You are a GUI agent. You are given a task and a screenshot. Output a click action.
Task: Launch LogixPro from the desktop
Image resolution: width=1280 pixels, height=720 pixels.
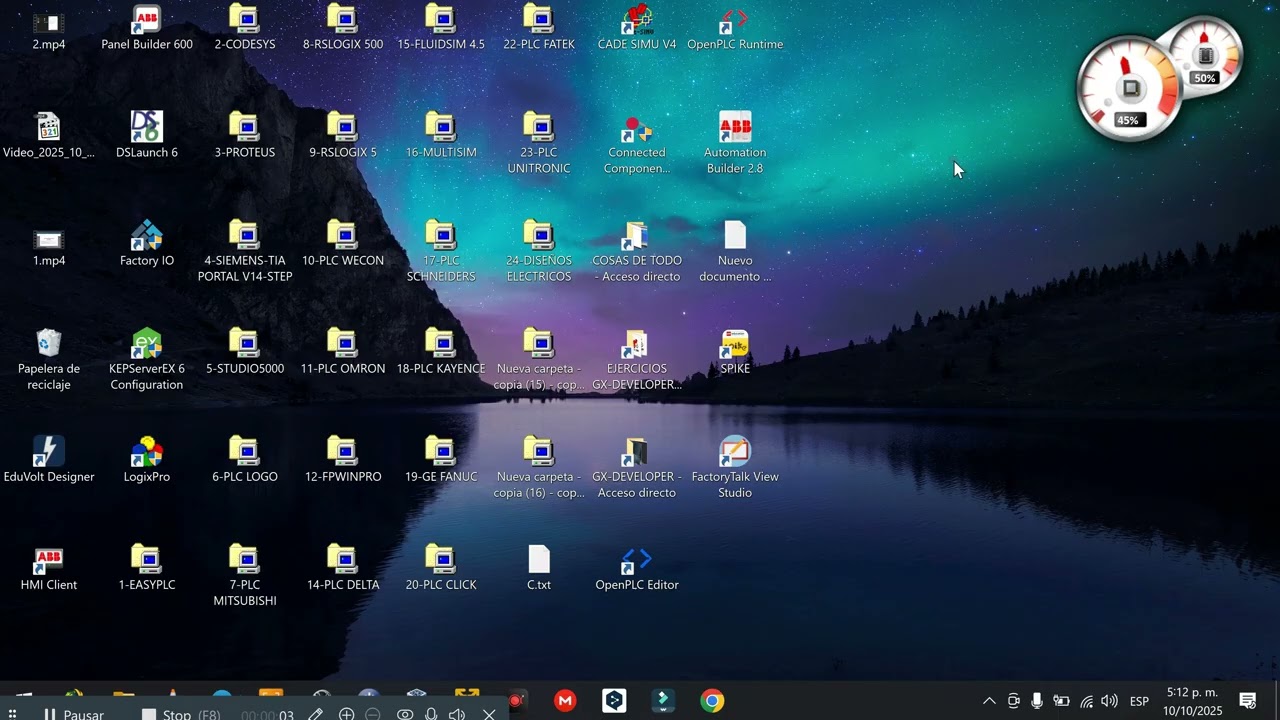pos(147,460)
